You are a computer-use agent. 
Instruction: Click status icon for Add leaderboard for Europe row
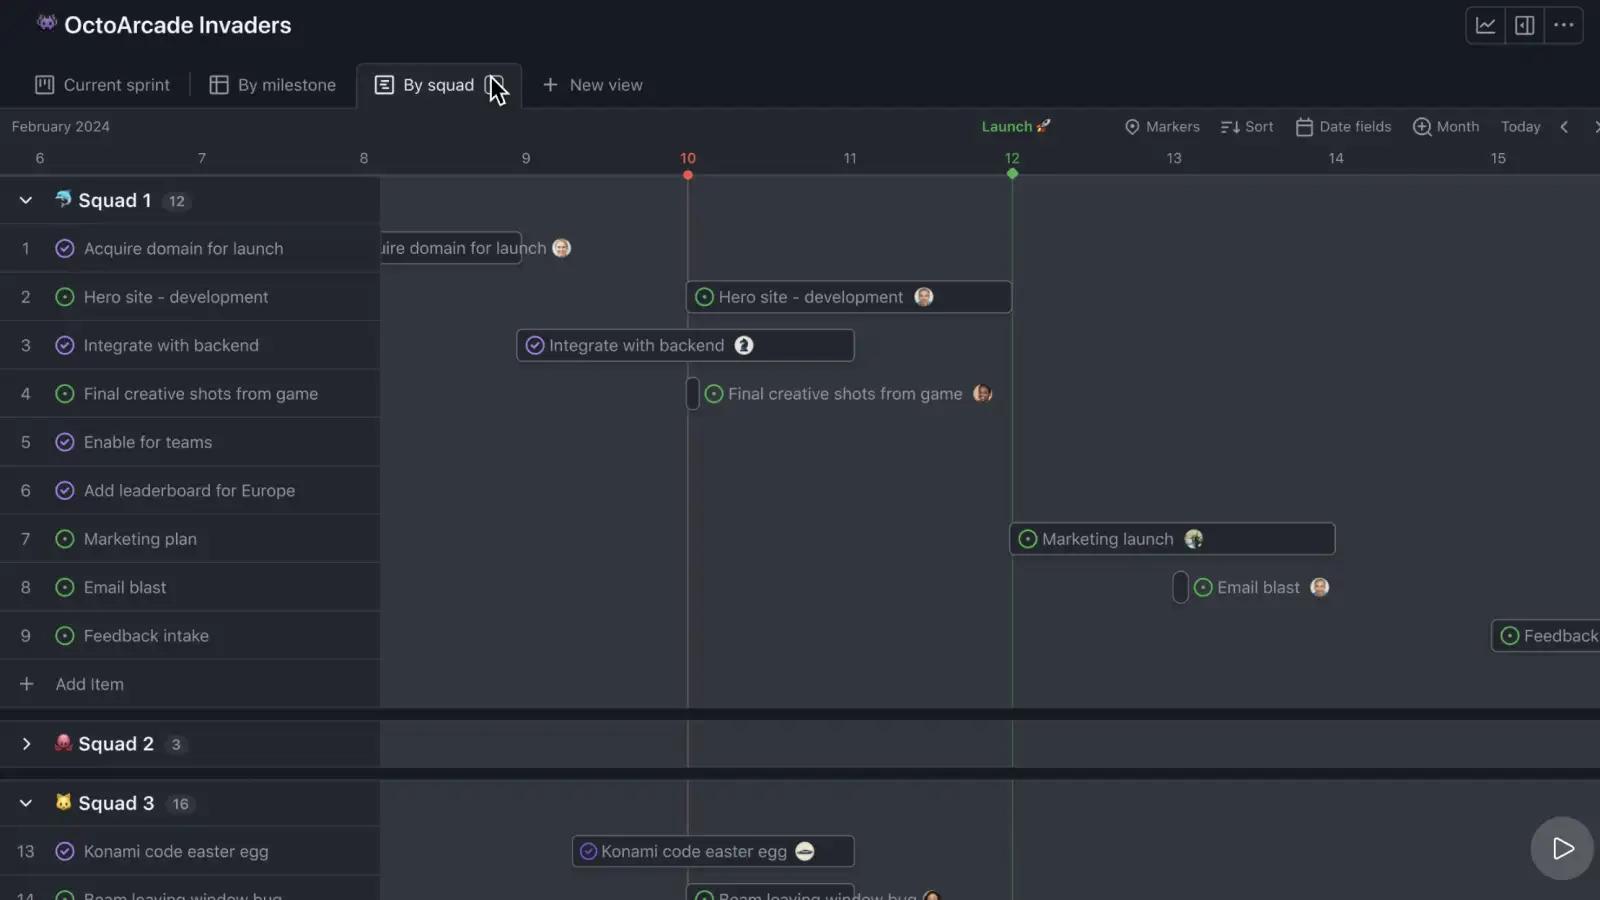coord(65,491)
